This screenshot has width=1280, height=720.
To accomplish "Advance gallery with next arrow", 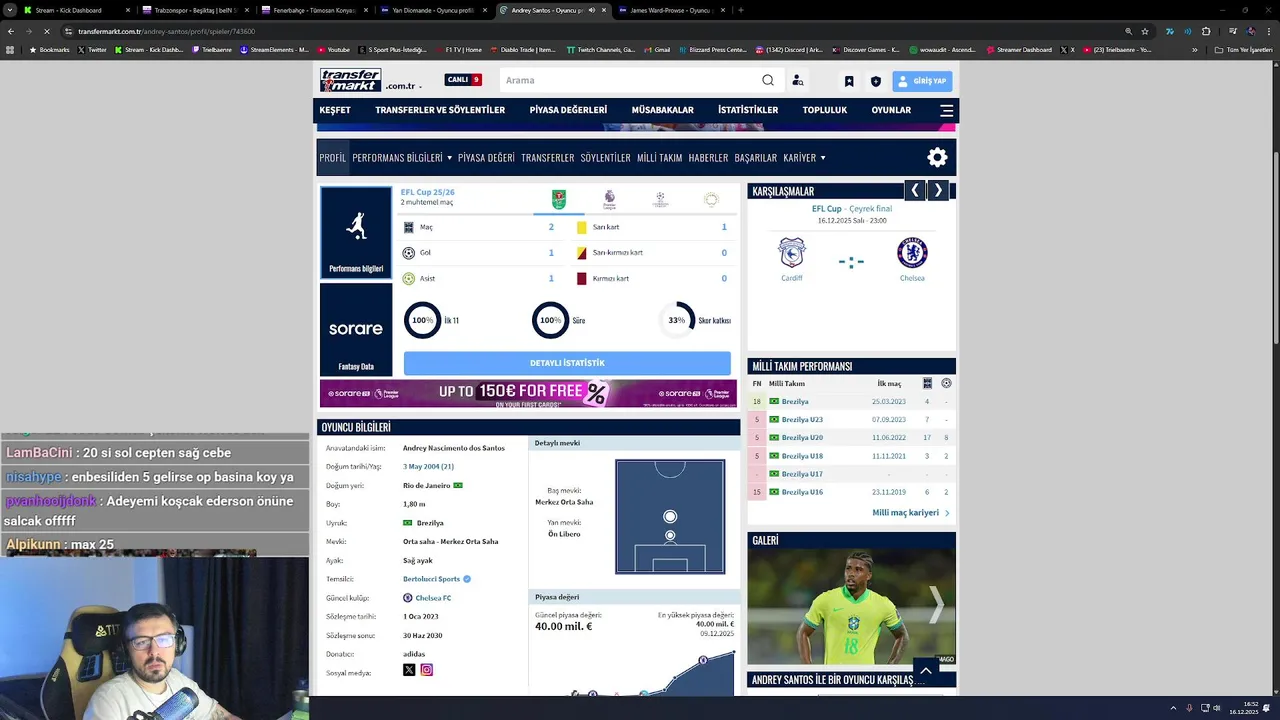I will pos(936,604).
